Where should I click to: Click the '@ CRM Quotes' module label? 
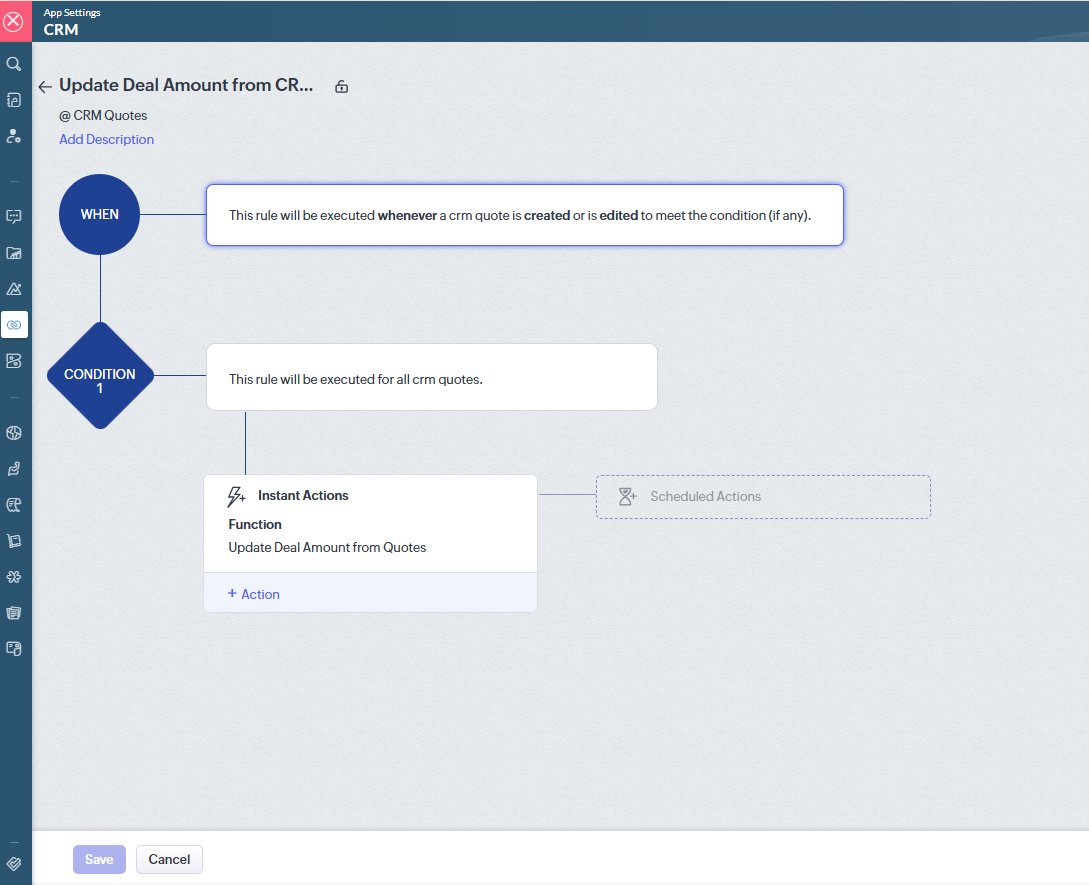(103, 115)
